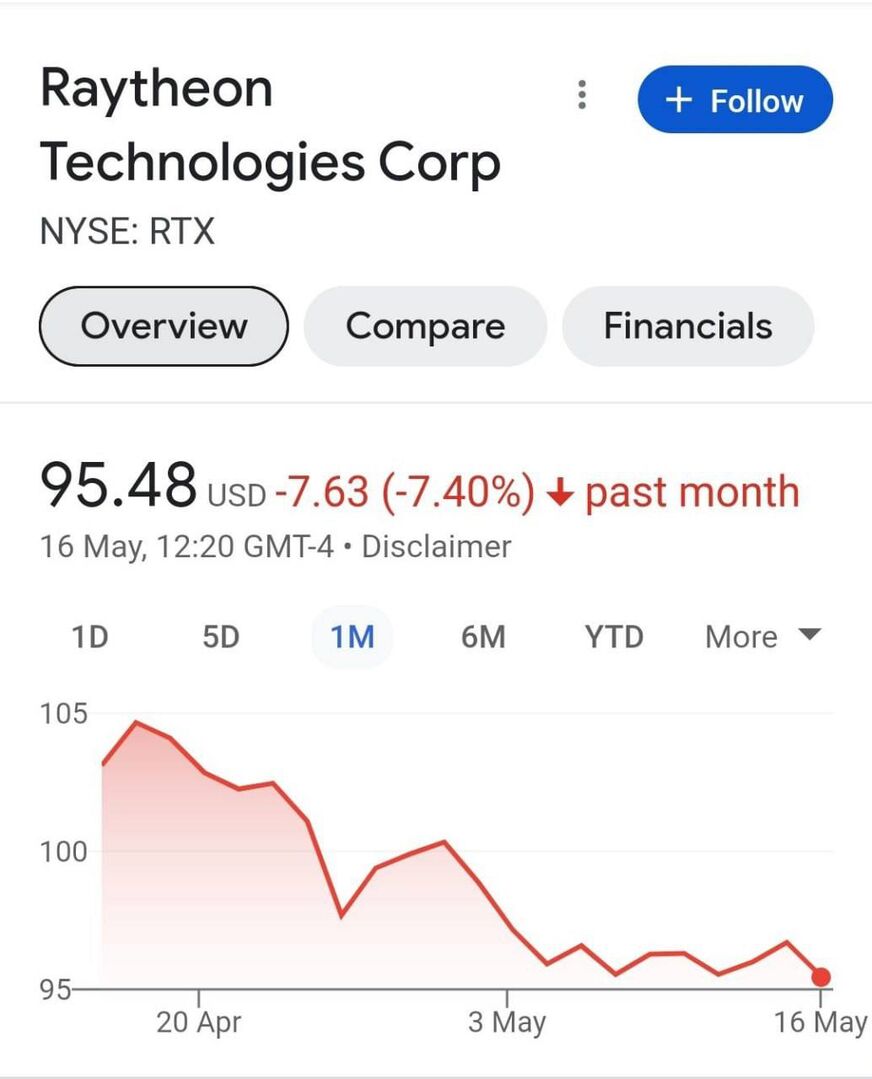Select the 1M time range

352,637
